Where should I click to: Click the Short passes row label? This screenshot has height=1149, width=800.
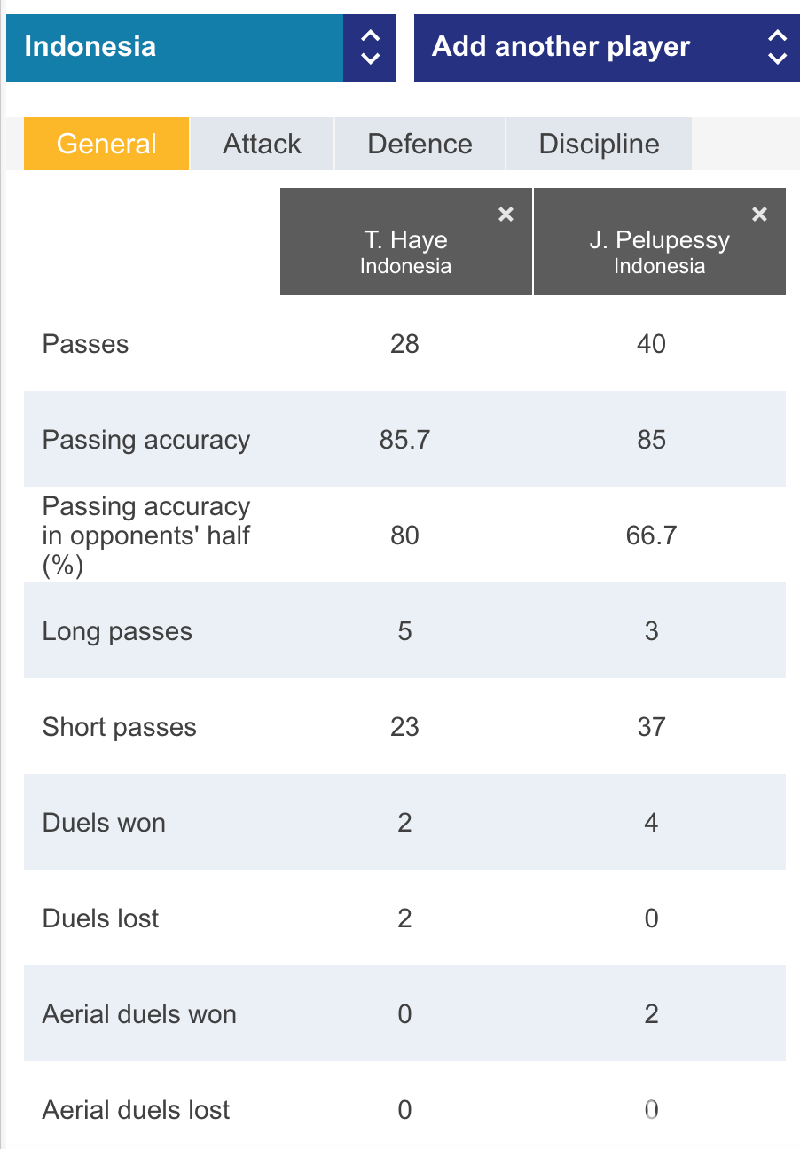(x=119, y=727)
